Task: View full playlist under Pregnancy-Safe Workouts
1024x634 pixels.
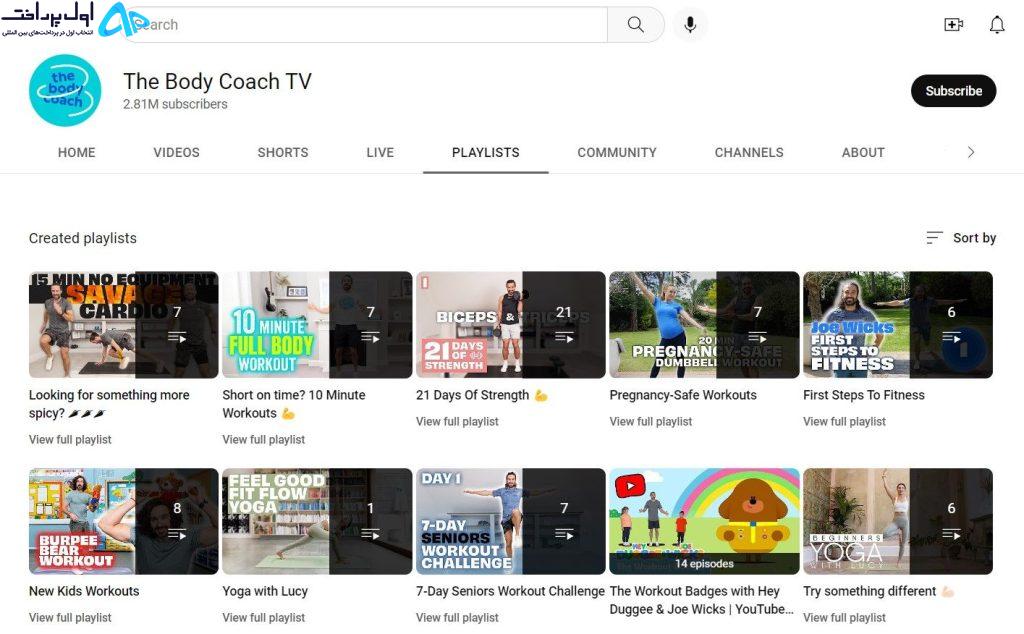Action: [650, 422]
